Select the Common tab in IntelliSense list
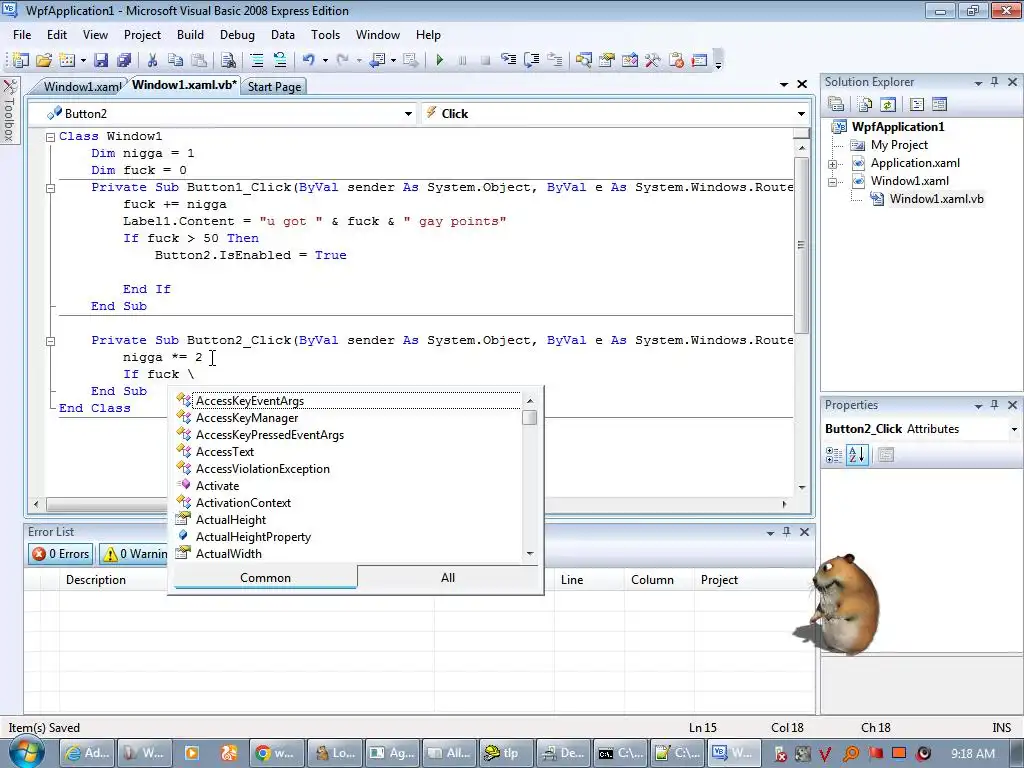The height and width of the screenshot is (768, 1024). tap(265, 577)
